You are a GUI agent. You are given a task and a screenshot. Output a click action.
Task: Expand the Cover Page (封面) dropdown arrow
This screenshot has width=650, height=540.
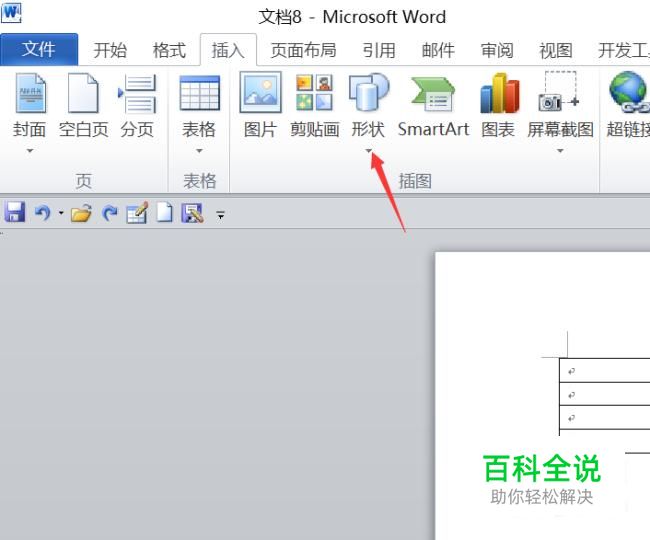(30, 151)
